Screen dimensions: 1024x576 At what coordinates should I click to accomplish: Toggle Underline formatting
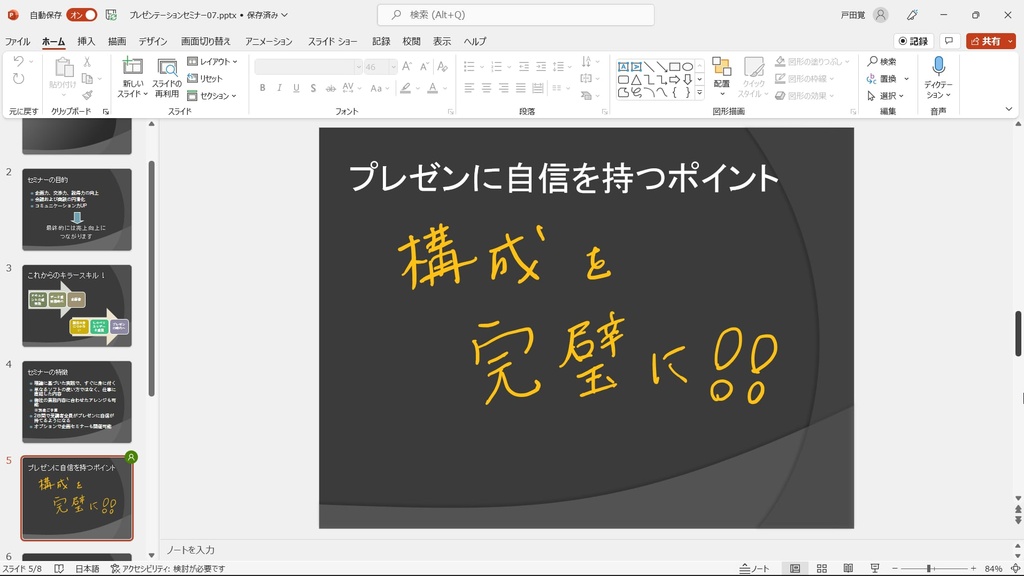coord(296,88)
